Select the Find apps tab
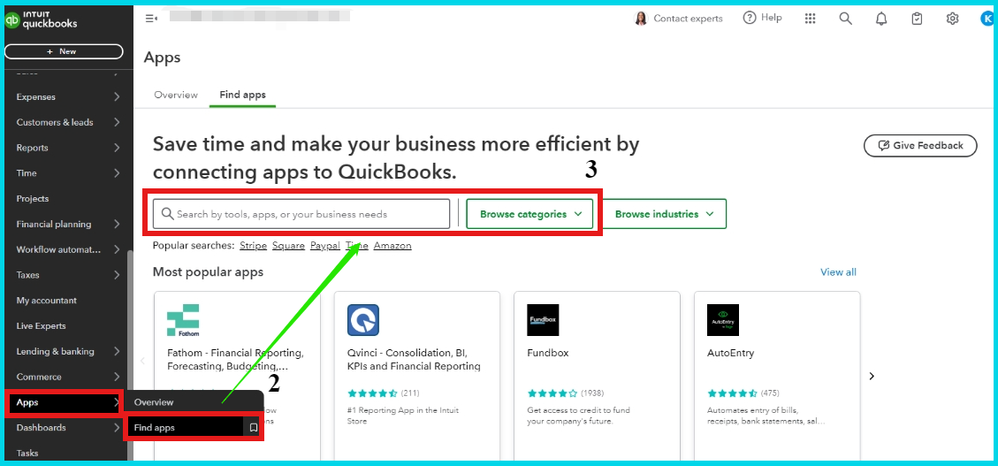Screen dimensions: 998x466 tap(242, 95)
